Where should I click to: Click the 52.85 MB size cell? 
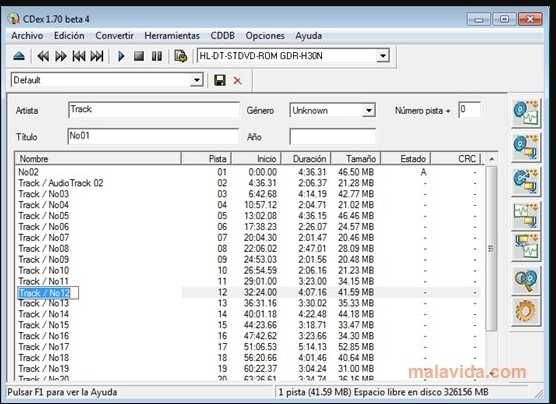356,347
